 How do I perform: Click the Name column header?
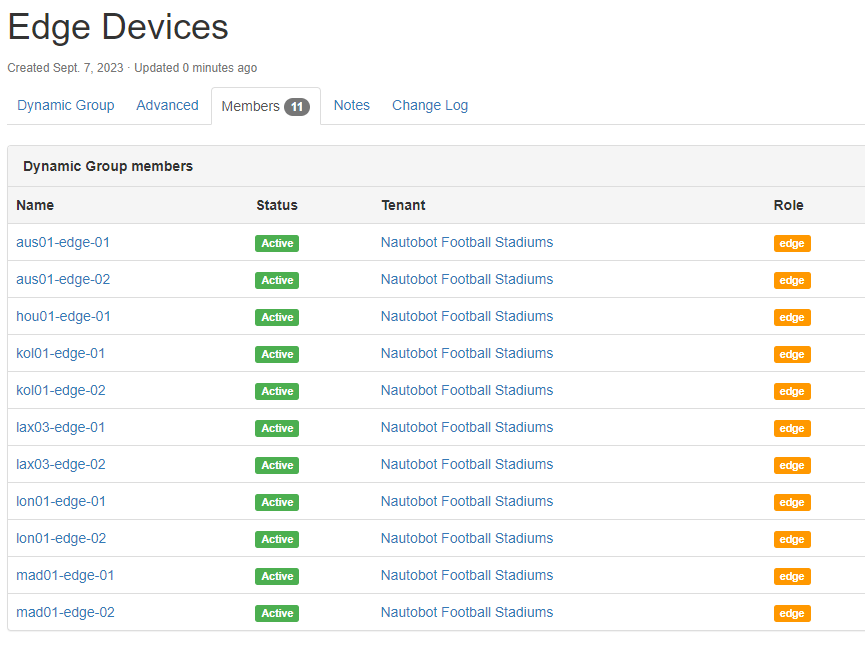(x=35, y=205)
